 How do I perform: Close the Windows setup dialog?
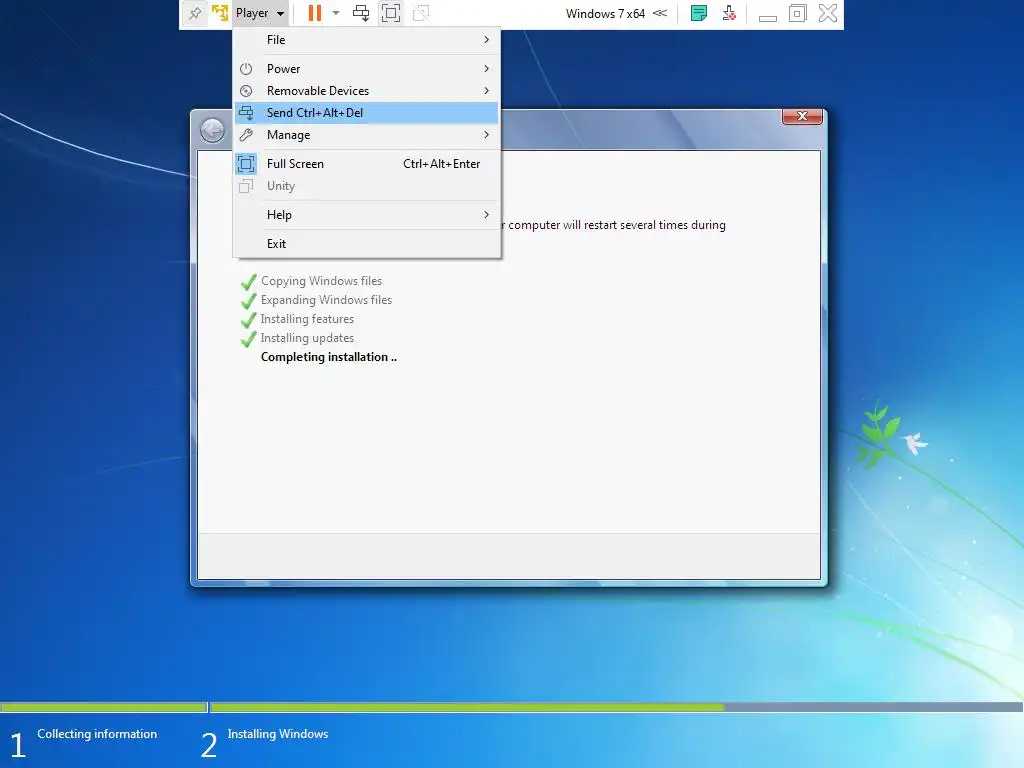(x=802, y=116)
